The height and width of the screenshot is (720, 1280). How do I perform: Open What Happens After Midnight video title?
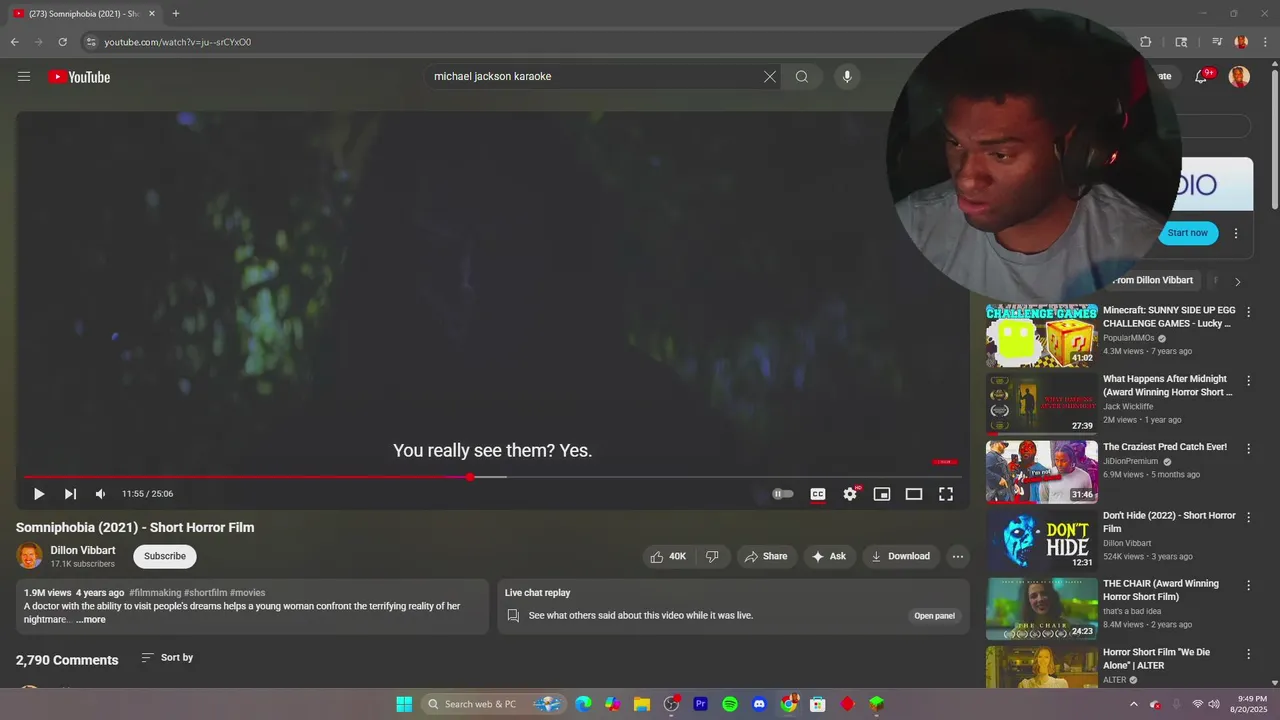coord(1167,386)
